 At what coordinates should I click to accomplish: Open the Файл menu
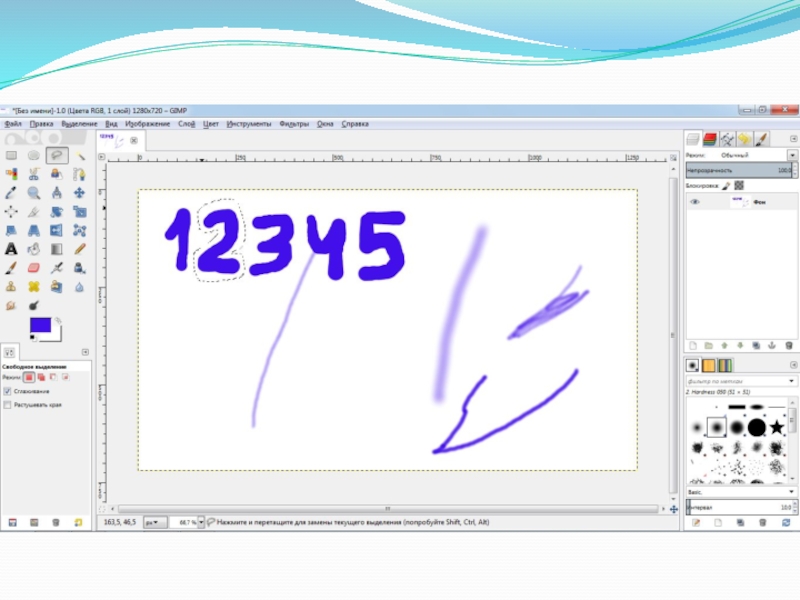13,124
